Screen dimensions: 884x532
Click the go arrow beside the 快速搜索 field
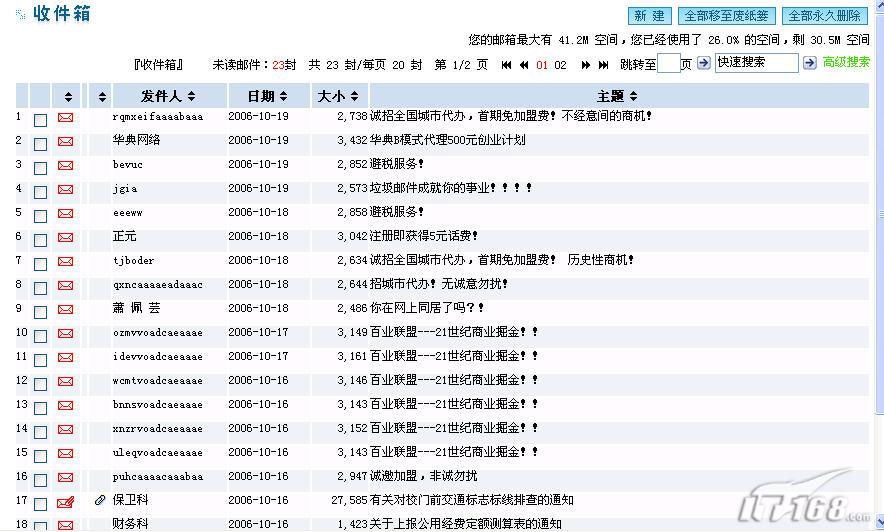coord(809,63)
